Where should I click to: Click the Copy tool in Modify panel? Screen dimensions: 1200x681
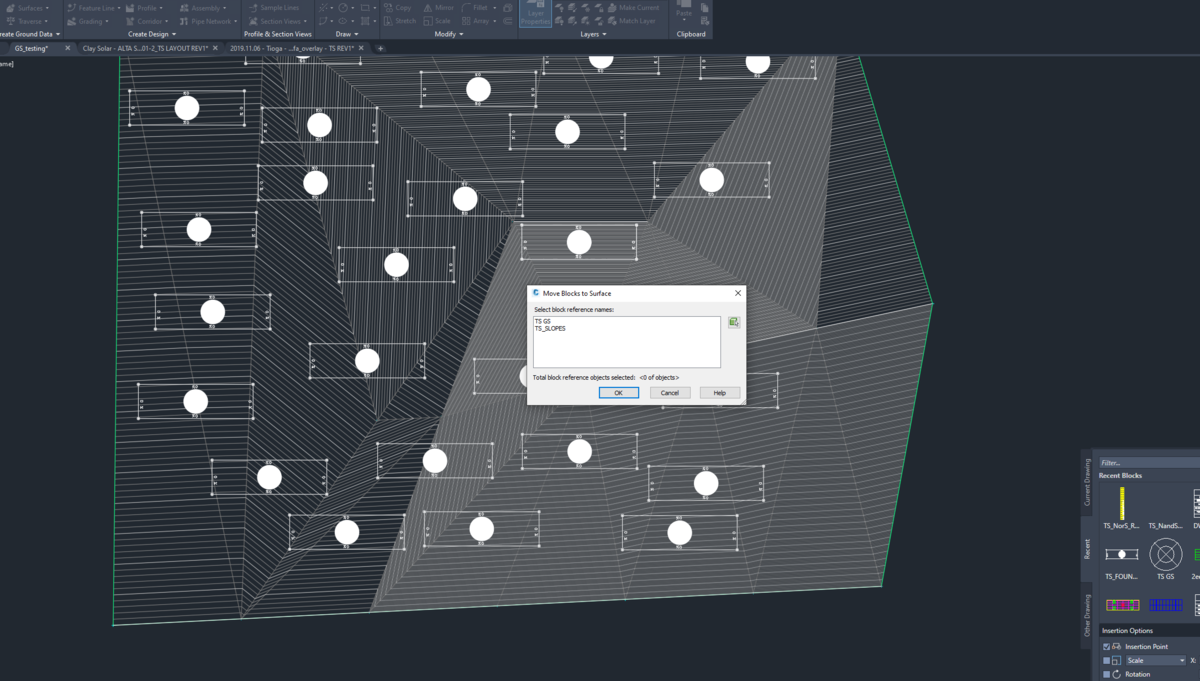[397, 8]
